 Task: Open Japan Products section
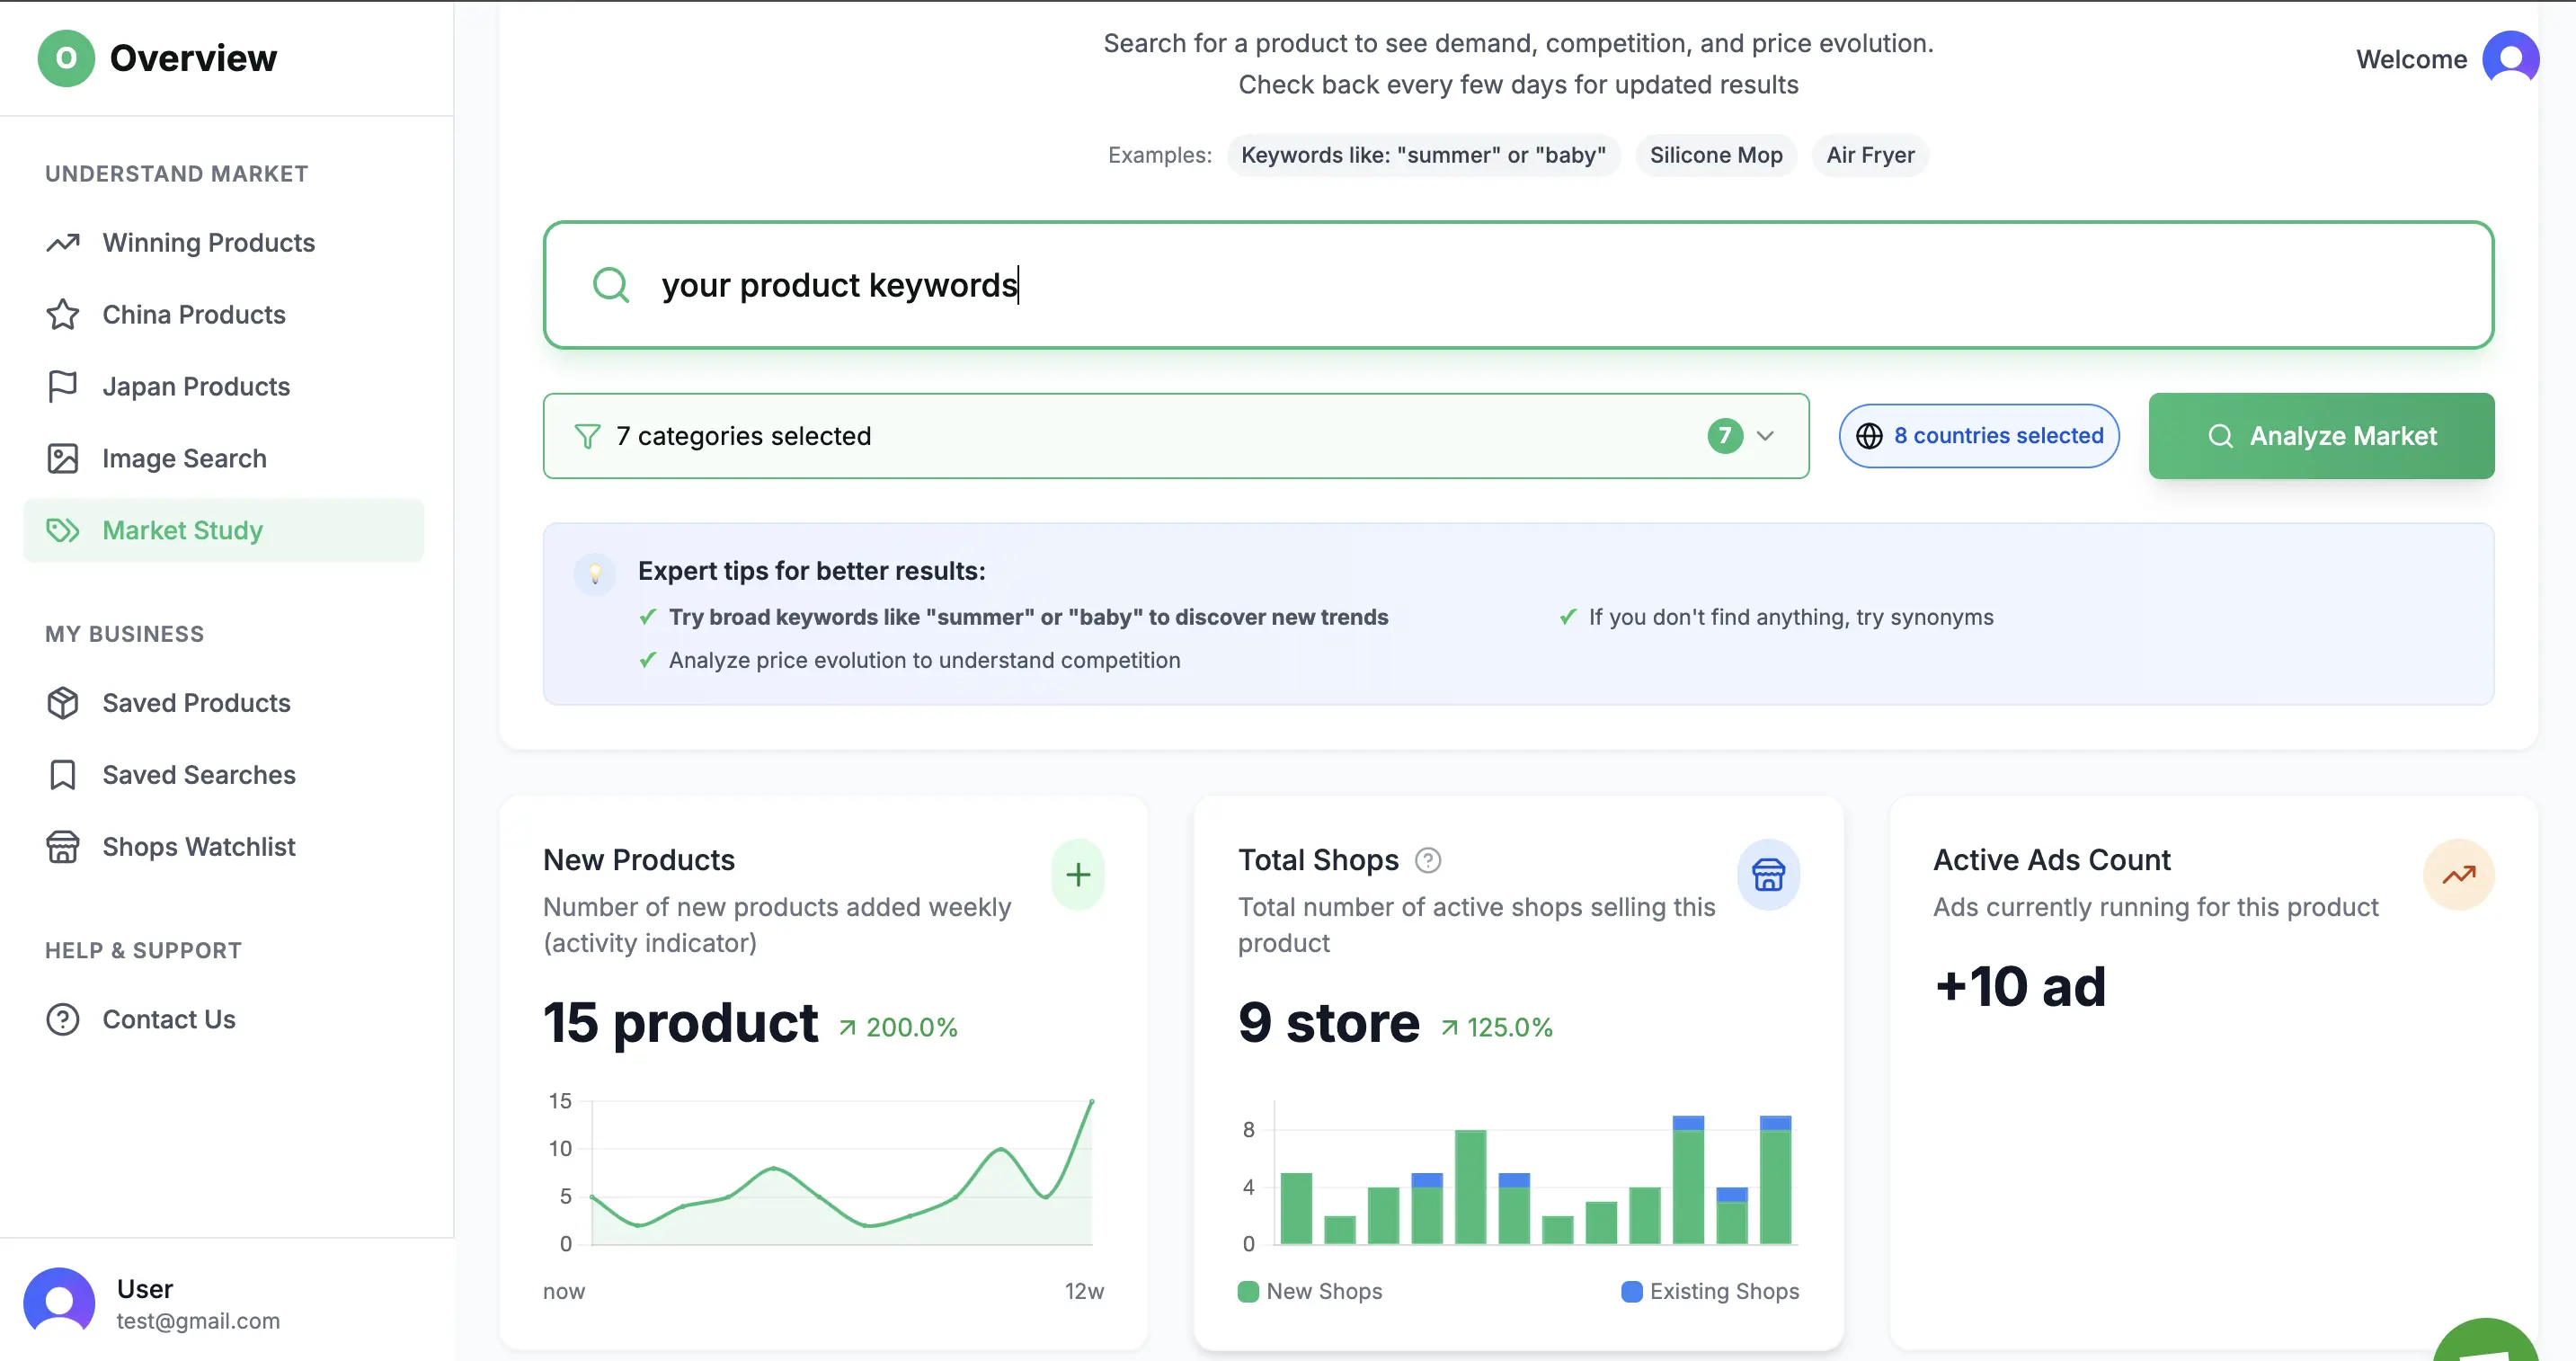tap(195, 386)
